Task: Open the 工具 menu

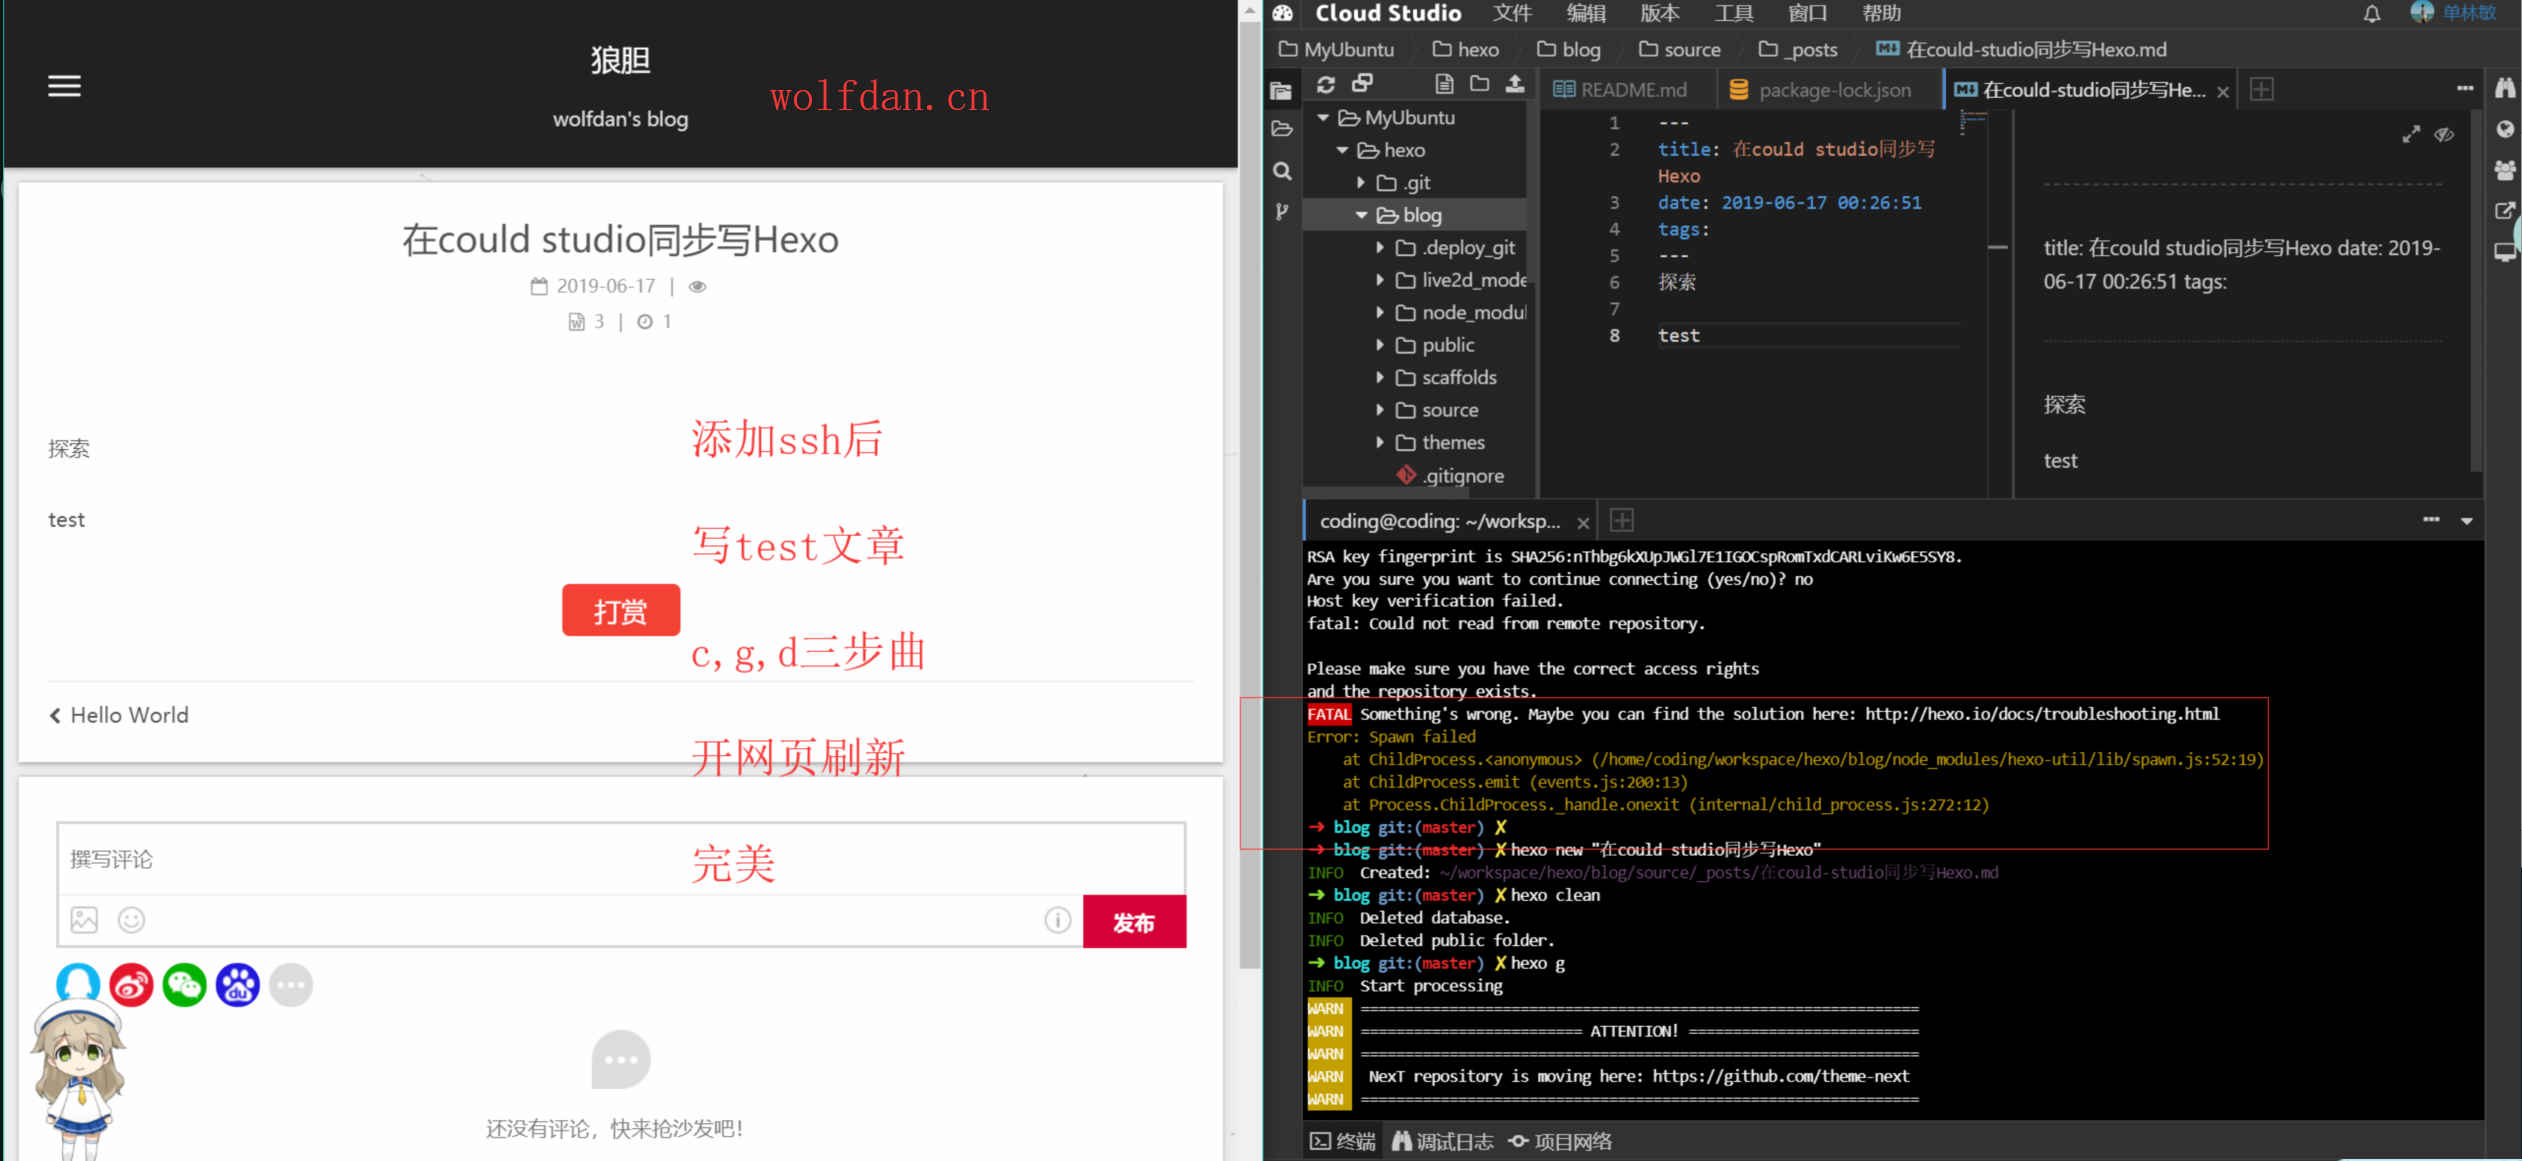Action: point(1733,14)
